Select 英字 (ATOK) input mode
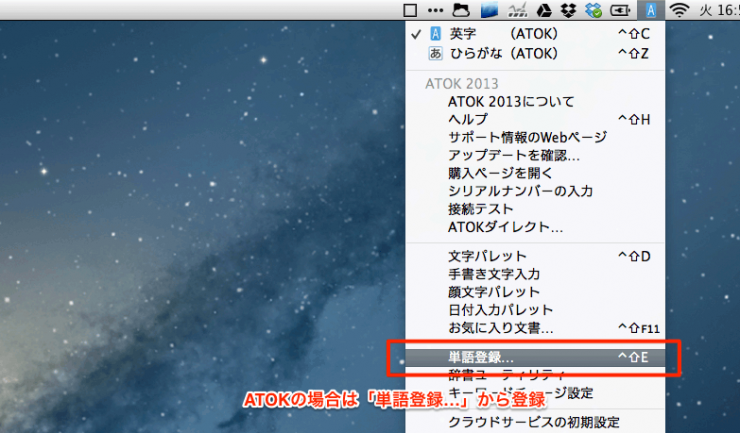Screen dimensions: 740x433 tap(535, 34)
